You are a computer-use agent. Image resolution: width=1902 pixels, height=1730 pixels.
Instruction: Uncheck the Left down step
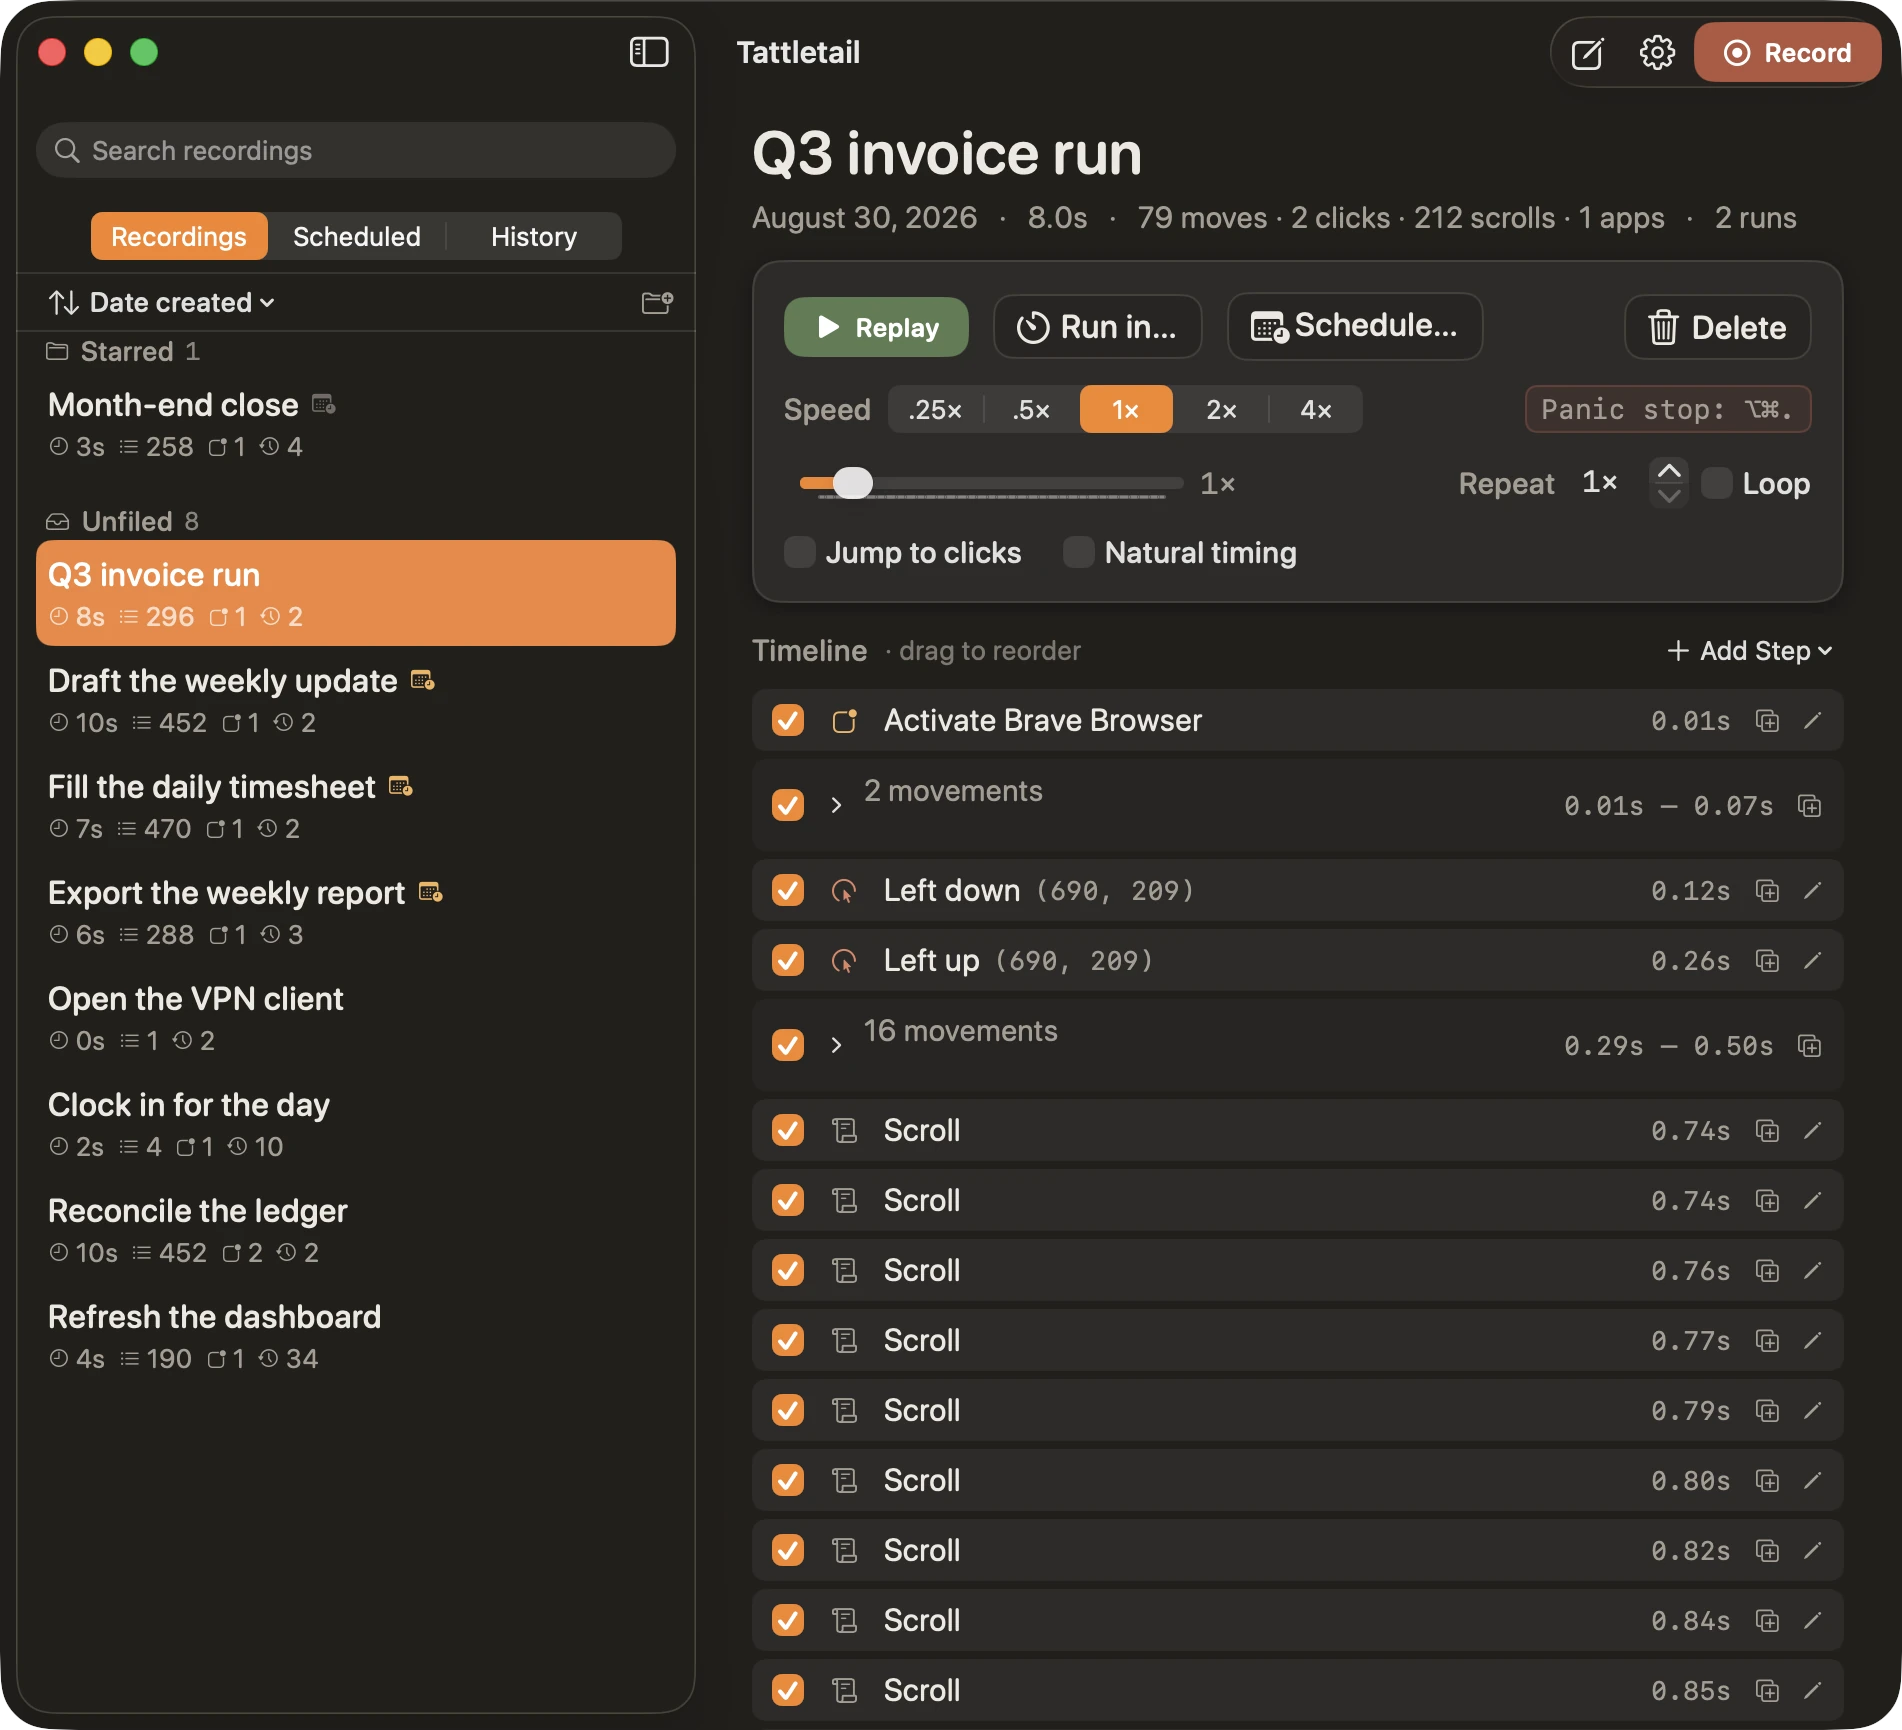coord(788,890)
